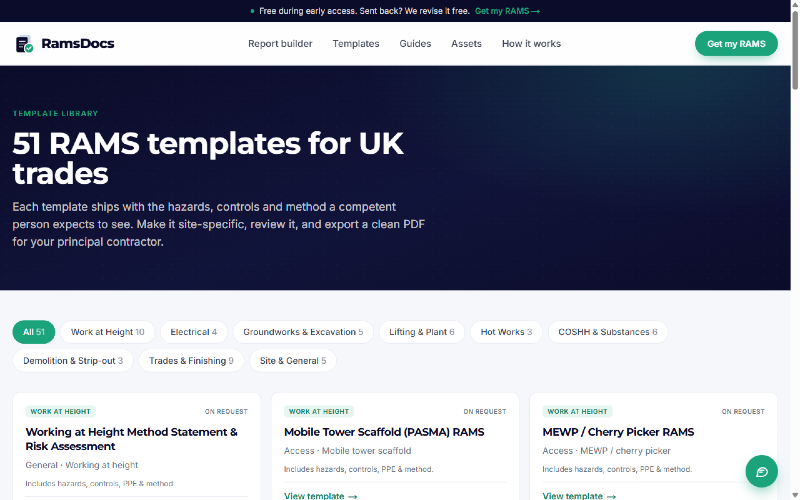Select COSHH & Substances 6 chip

click(x=608, y=332)
